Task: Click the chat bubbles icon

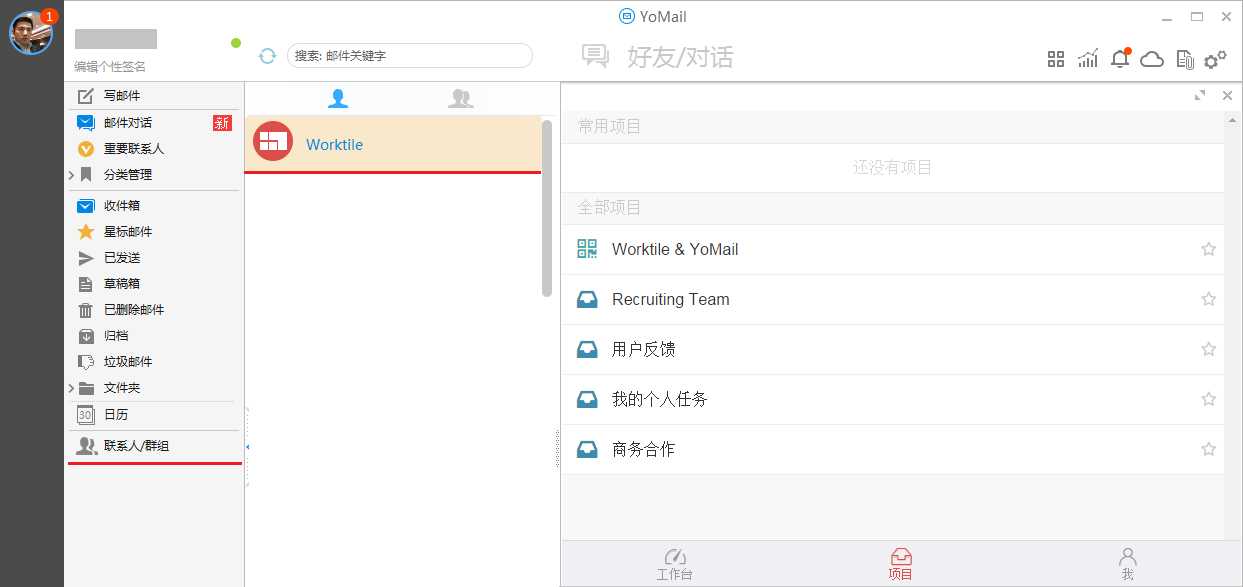Action: point(596,56)
